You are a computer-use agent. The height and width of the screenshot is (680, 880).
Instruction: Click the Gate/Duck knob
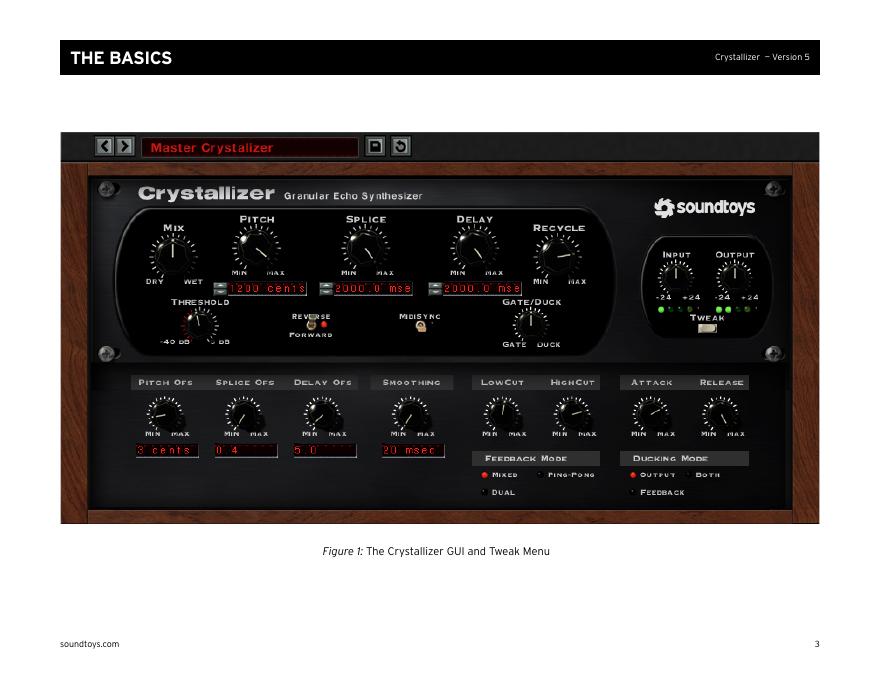pos(530,323)
